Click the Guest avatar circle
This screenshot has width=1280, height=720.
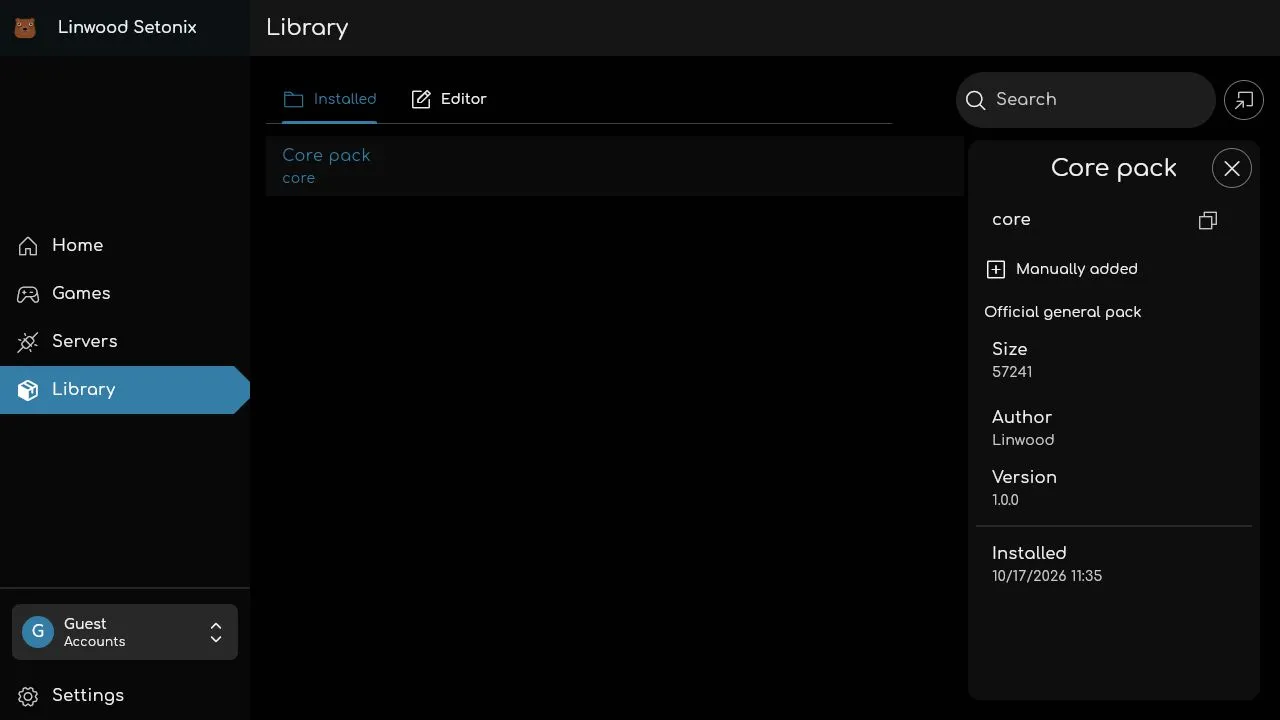pyautogui.click(x=38, y=632)
